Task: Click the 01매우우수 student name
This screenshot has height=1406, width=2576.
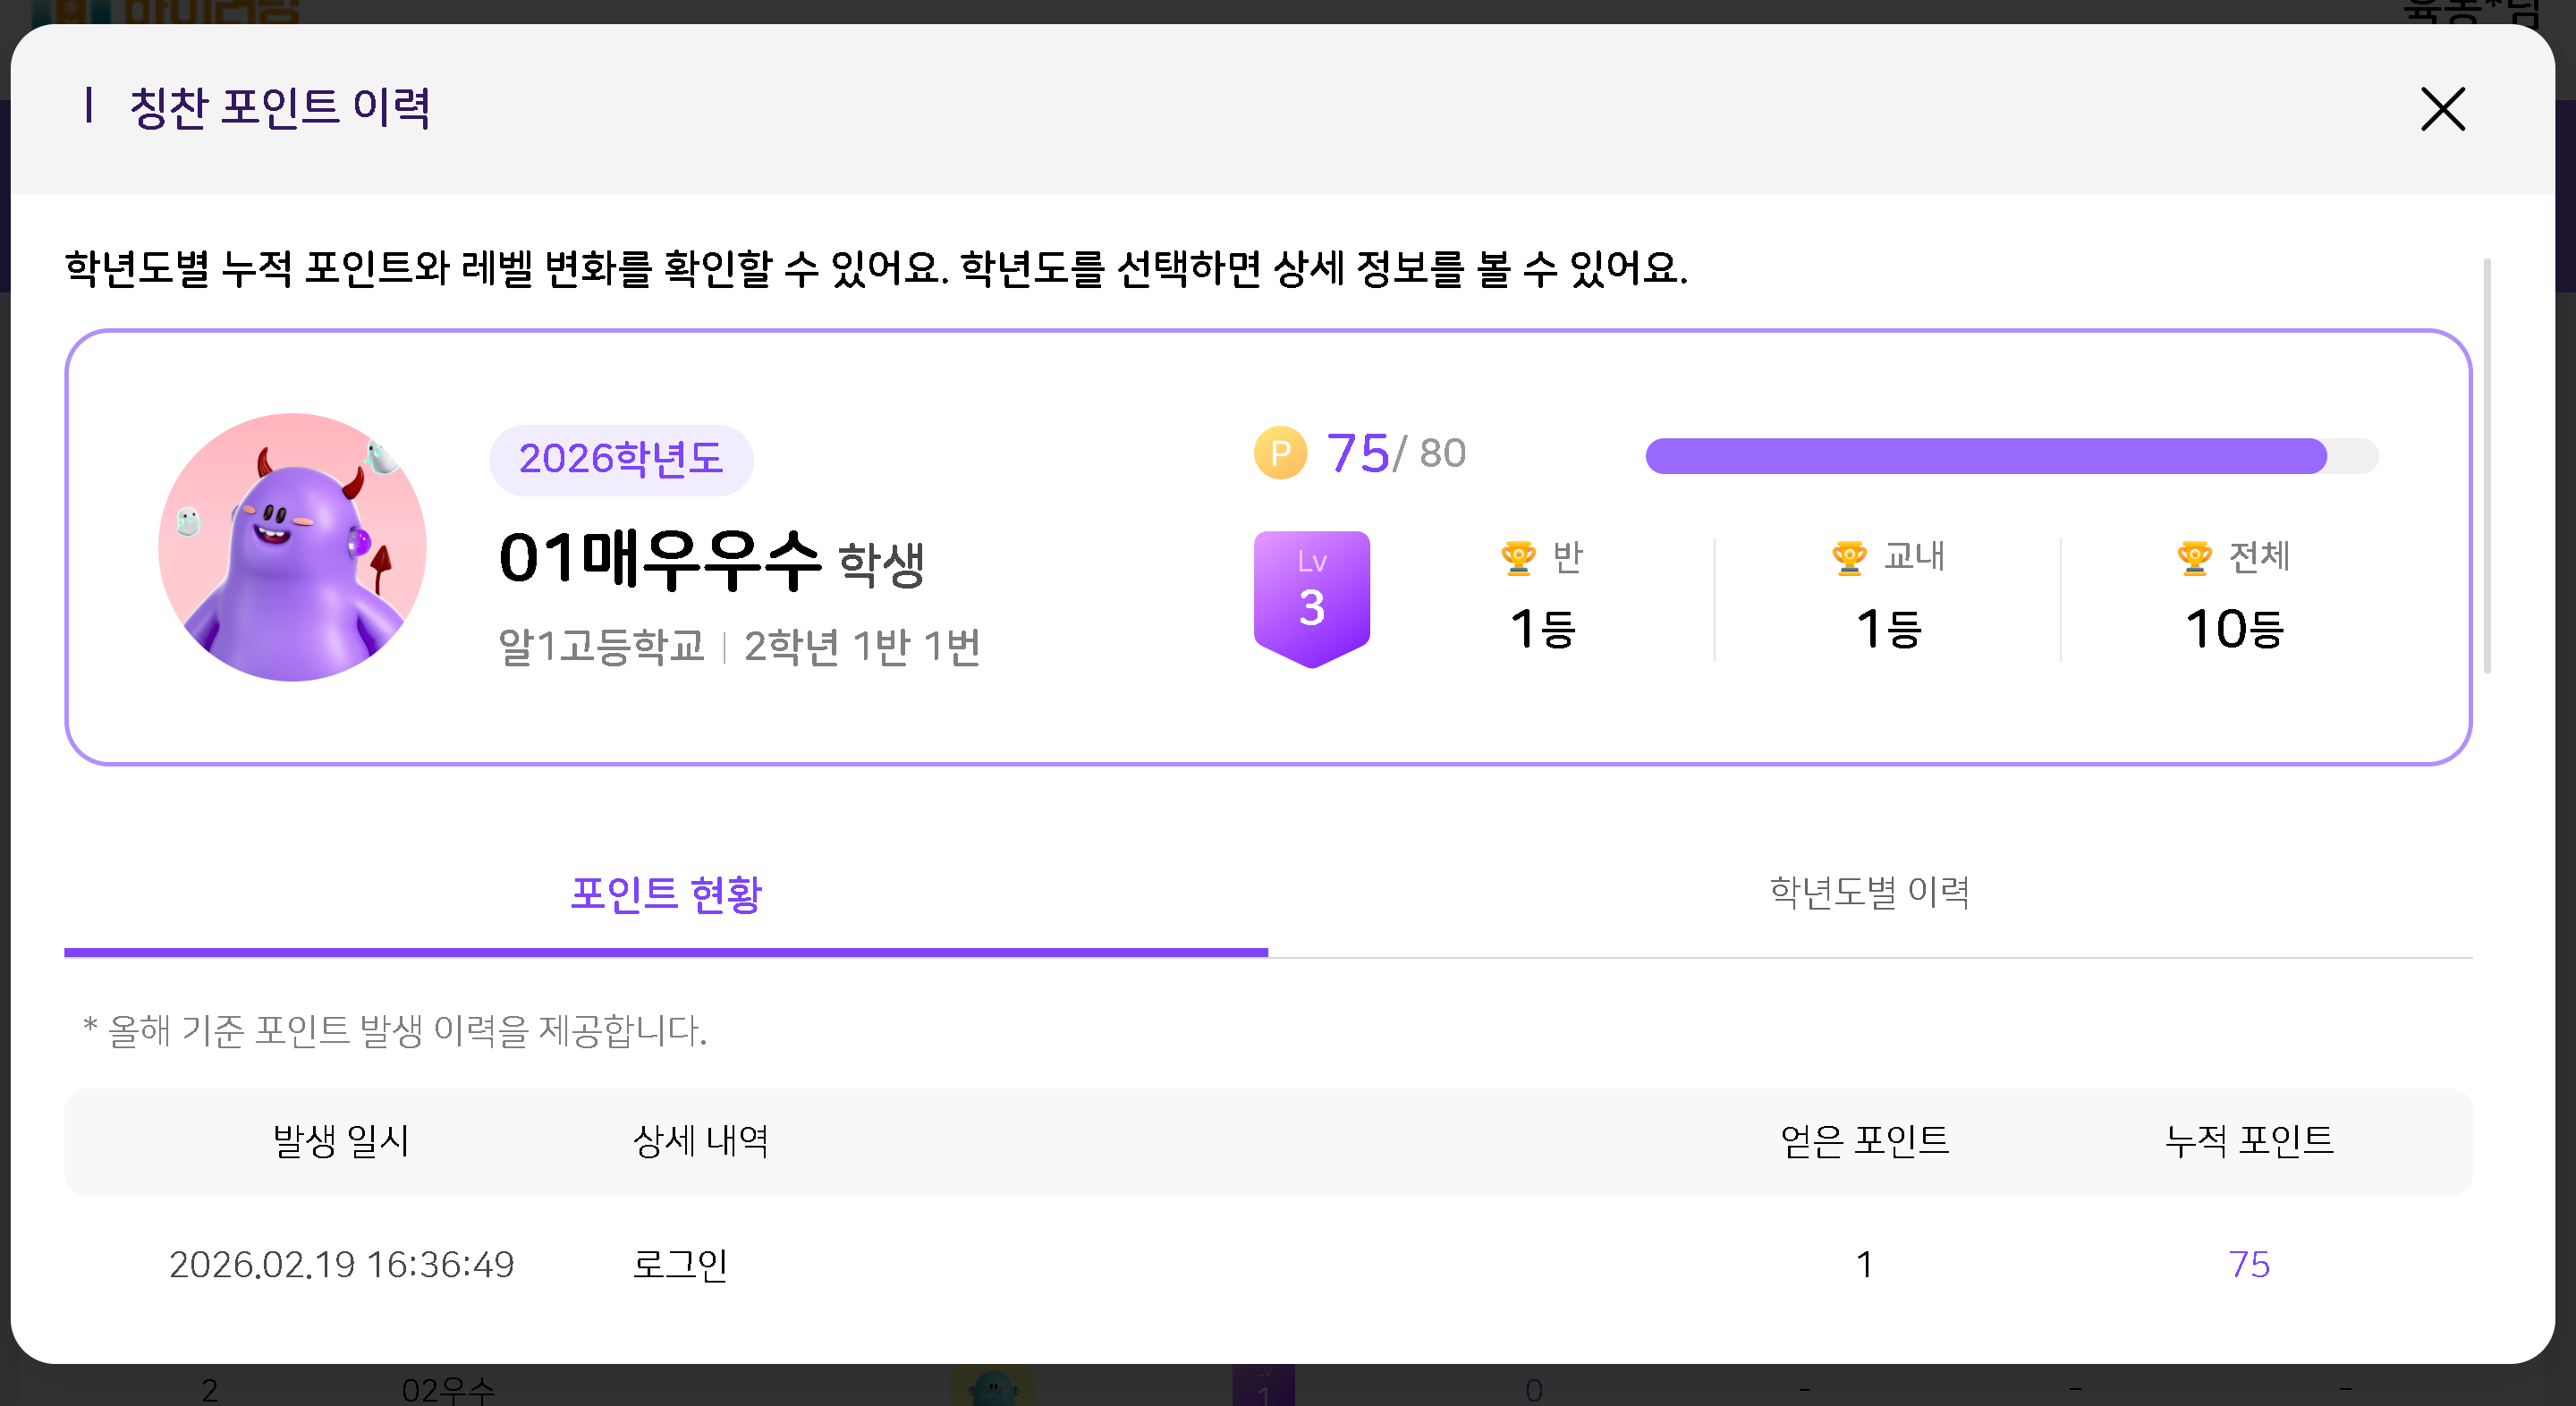Action: [x=660, y=559]
